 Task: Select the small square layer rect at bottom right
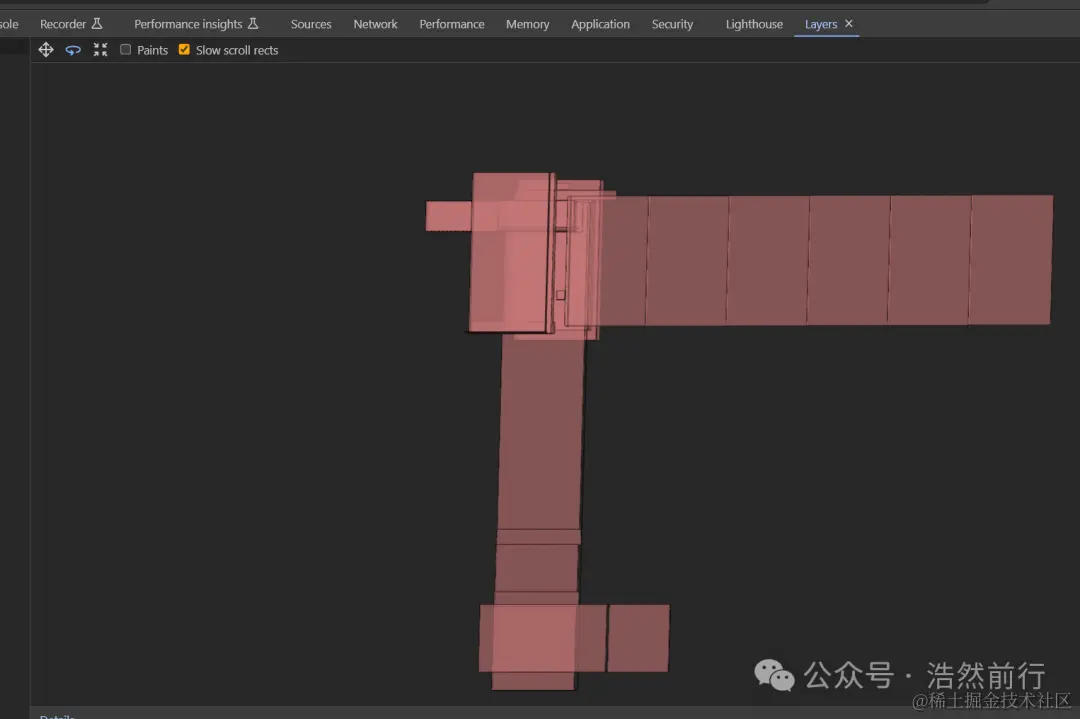pyautogui.click(x=638, y=638)
